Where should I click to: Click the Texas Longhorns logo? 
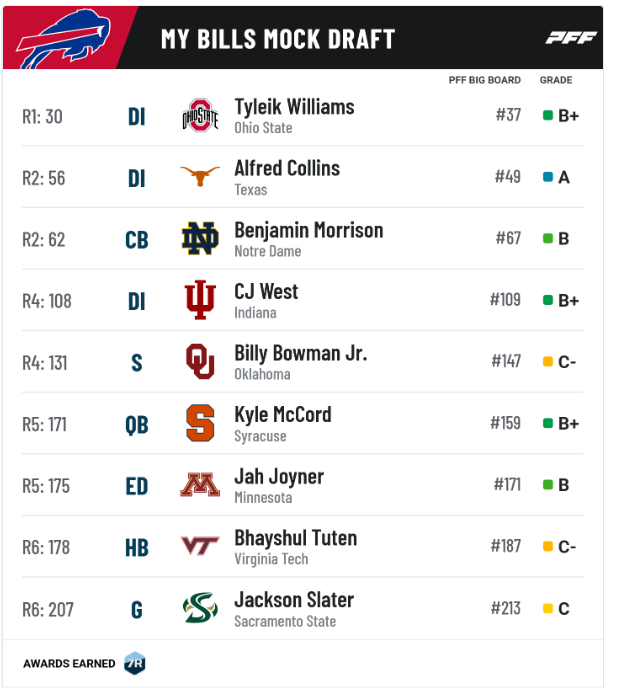[x=200, y=176]
